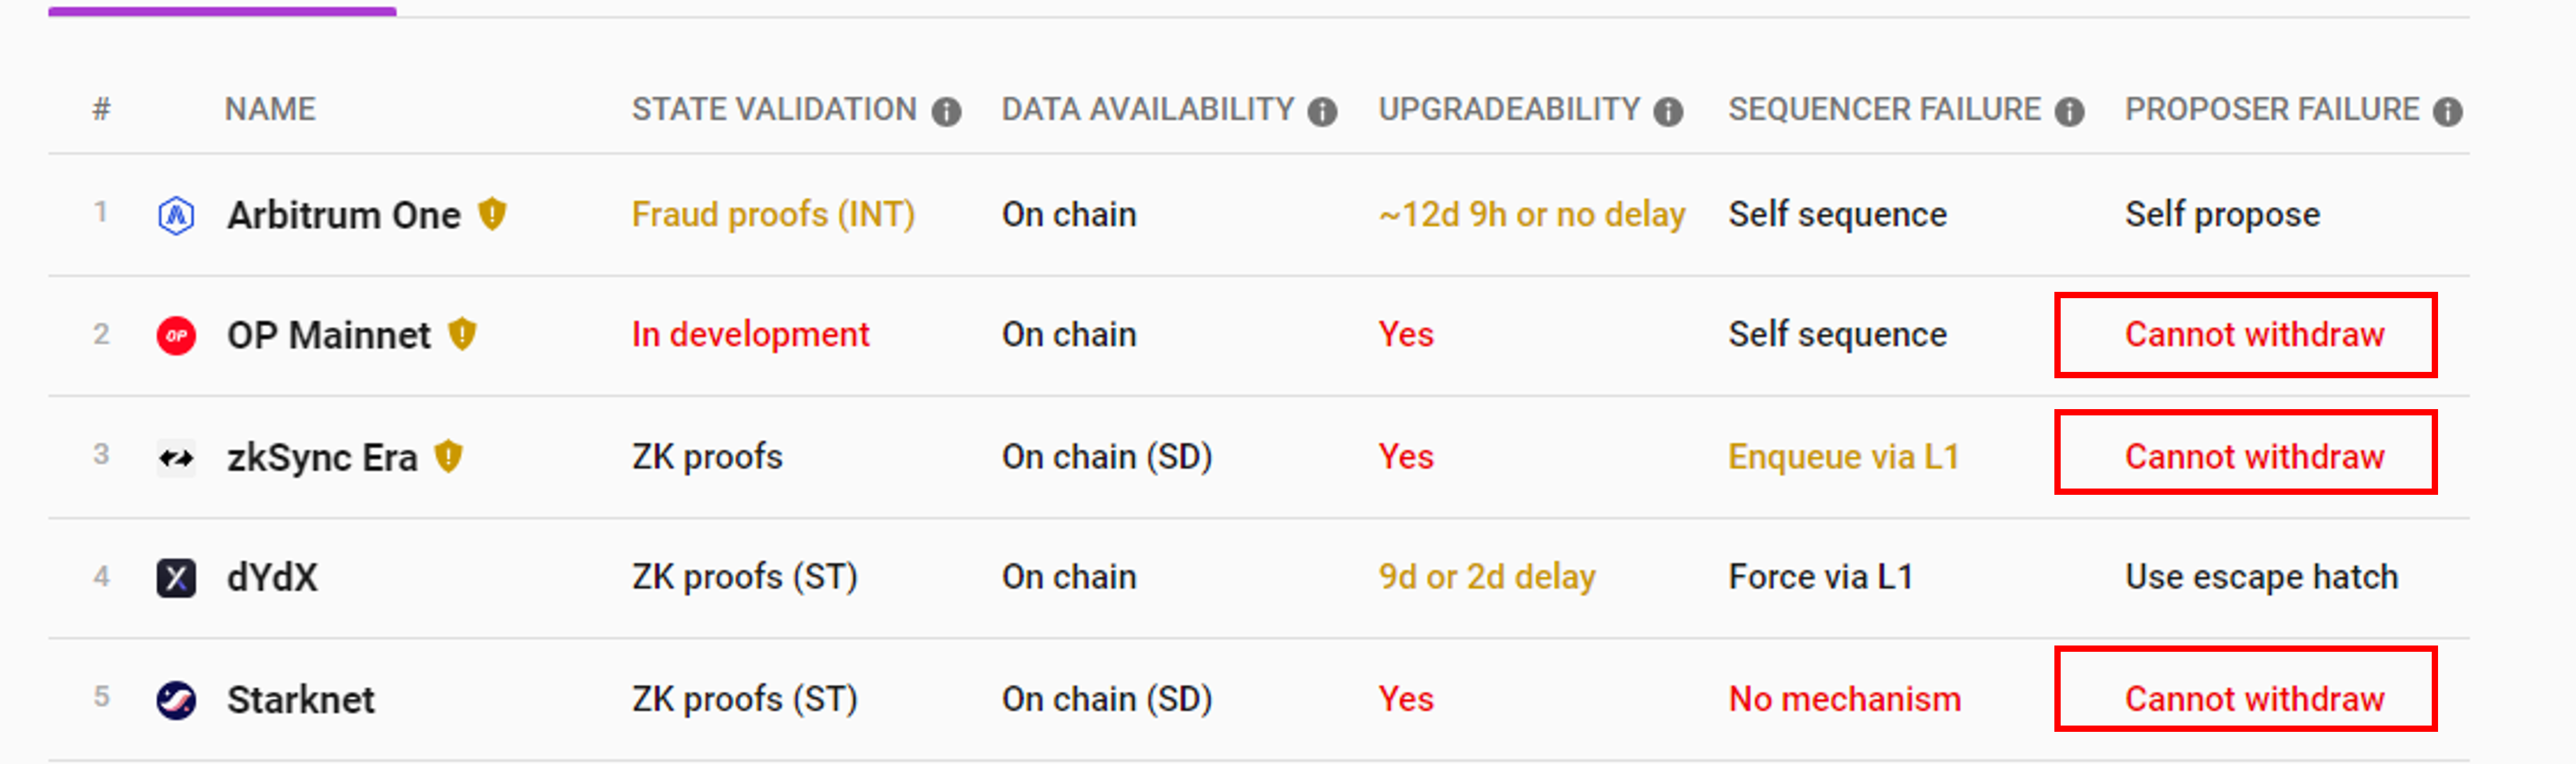Click the dYdX logo icon
Viewport: 2576px width, 764px height.
pyautogui.click(x=176, y=578)
